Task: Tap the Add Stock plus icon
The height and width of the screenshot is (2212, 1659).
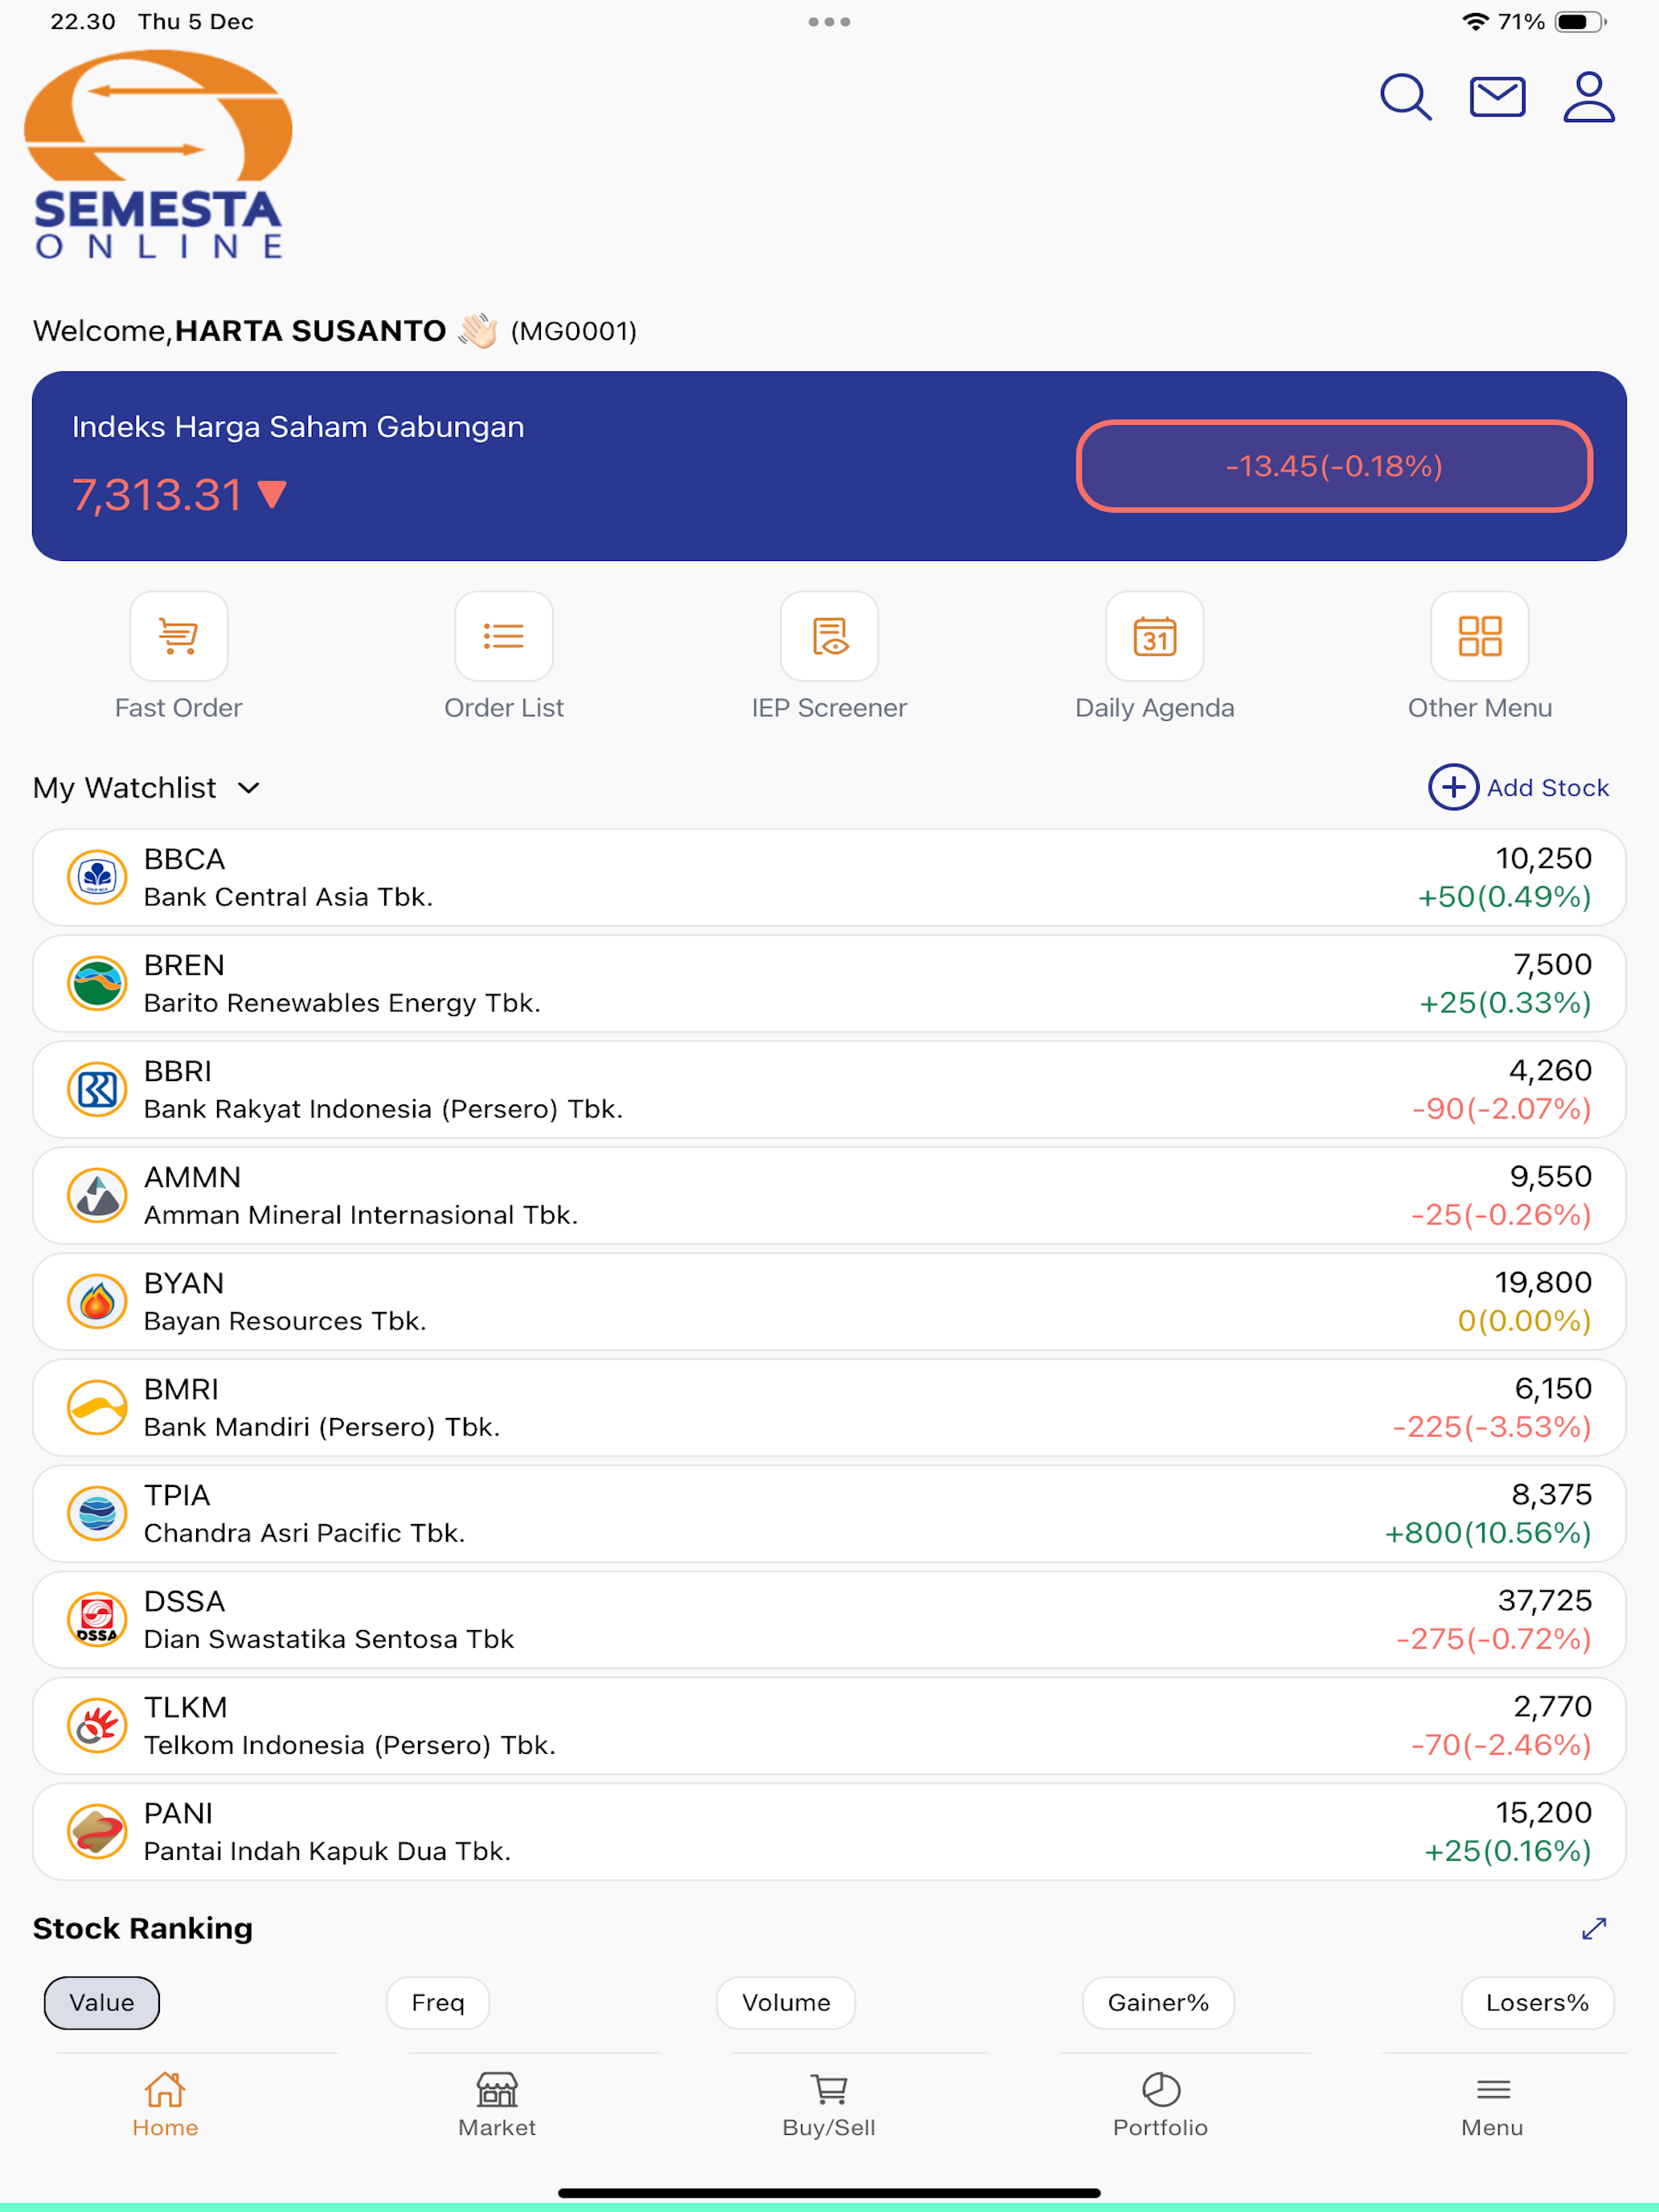Action: [1453, 788]
